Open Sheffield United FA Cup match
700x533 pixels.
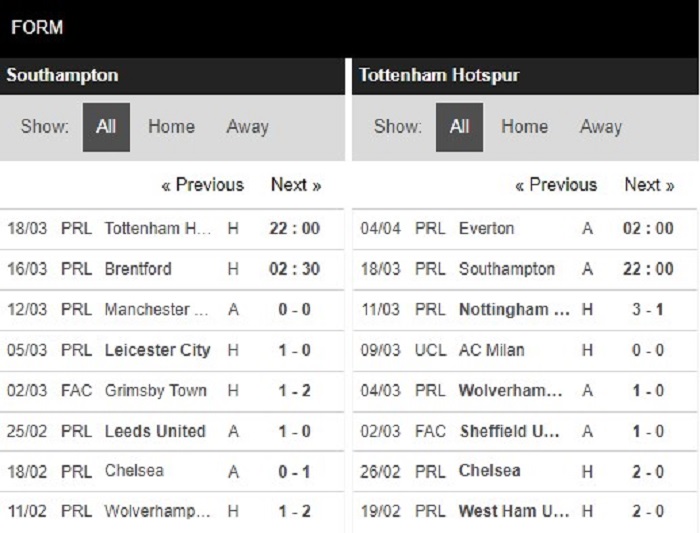525,432
